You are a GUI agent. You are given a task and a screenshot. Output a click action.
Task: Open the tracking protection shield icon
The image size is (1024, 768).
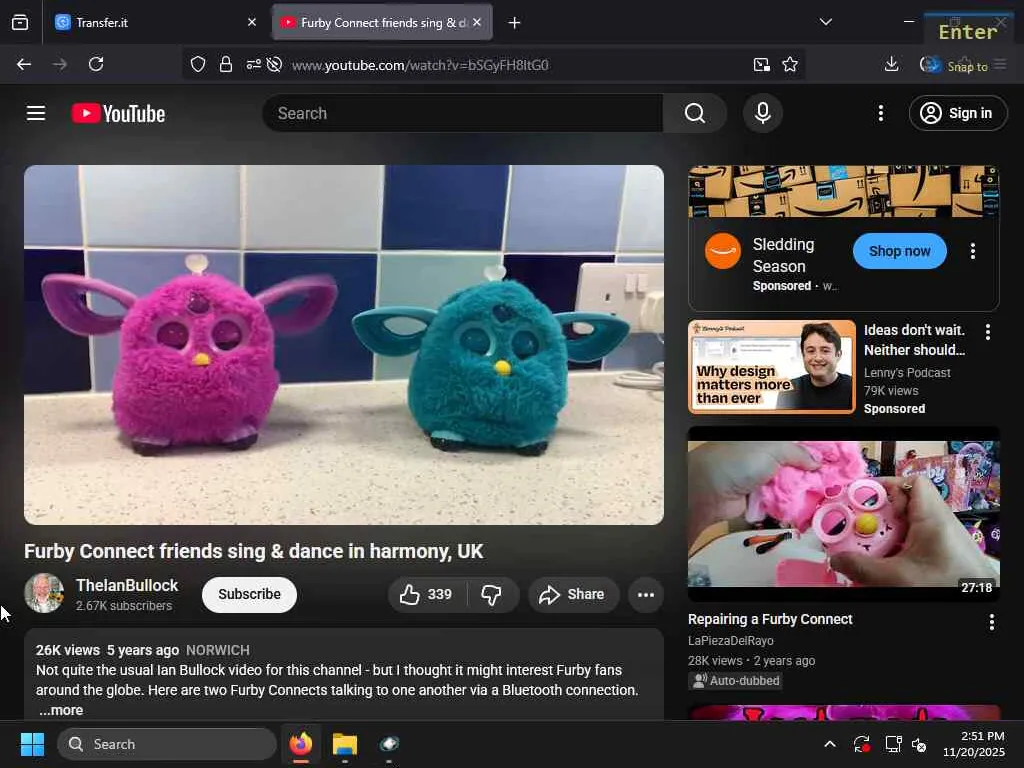point(198,64)
